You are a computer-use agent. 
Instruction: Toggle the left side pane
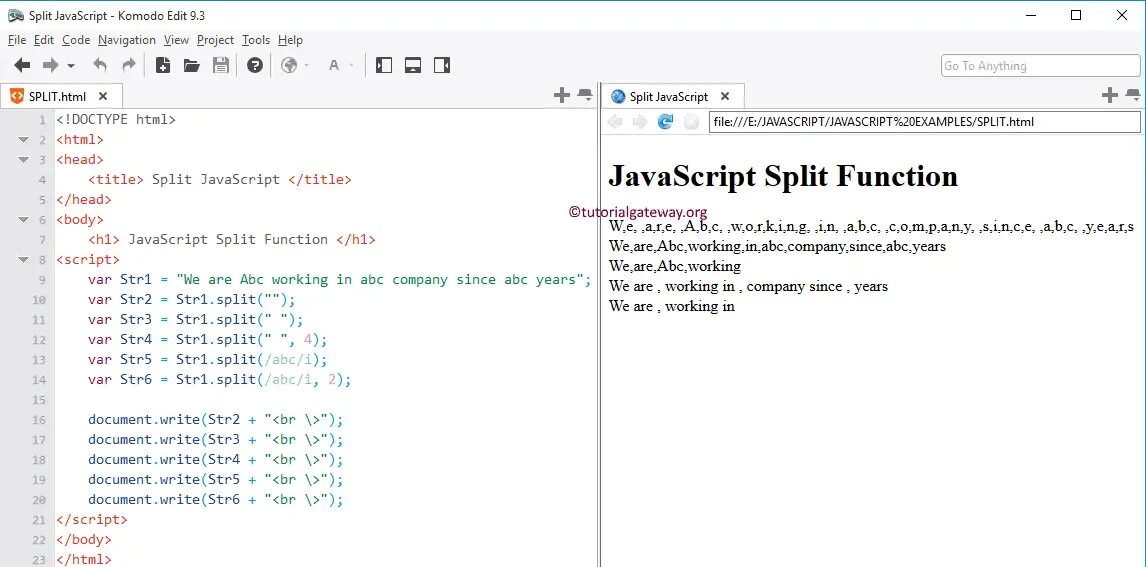pyautogui.click(x=384, y=66)
